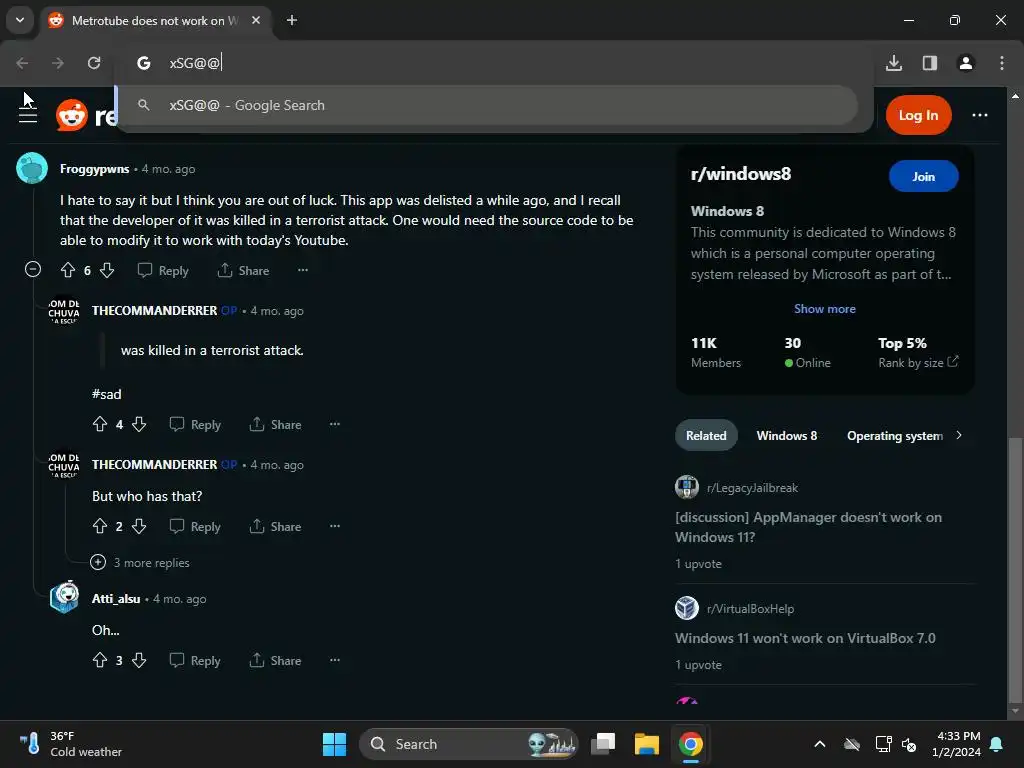Open the weather widget showing 36°F

click(x=71, y=744)
